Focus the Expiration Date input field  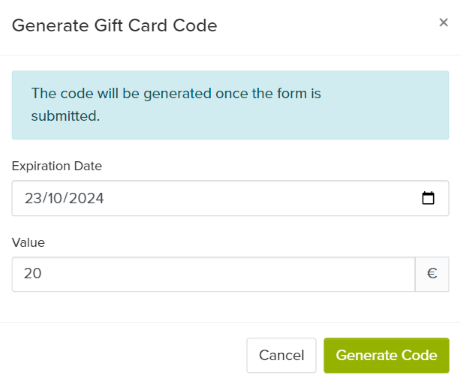coord(230,198)
